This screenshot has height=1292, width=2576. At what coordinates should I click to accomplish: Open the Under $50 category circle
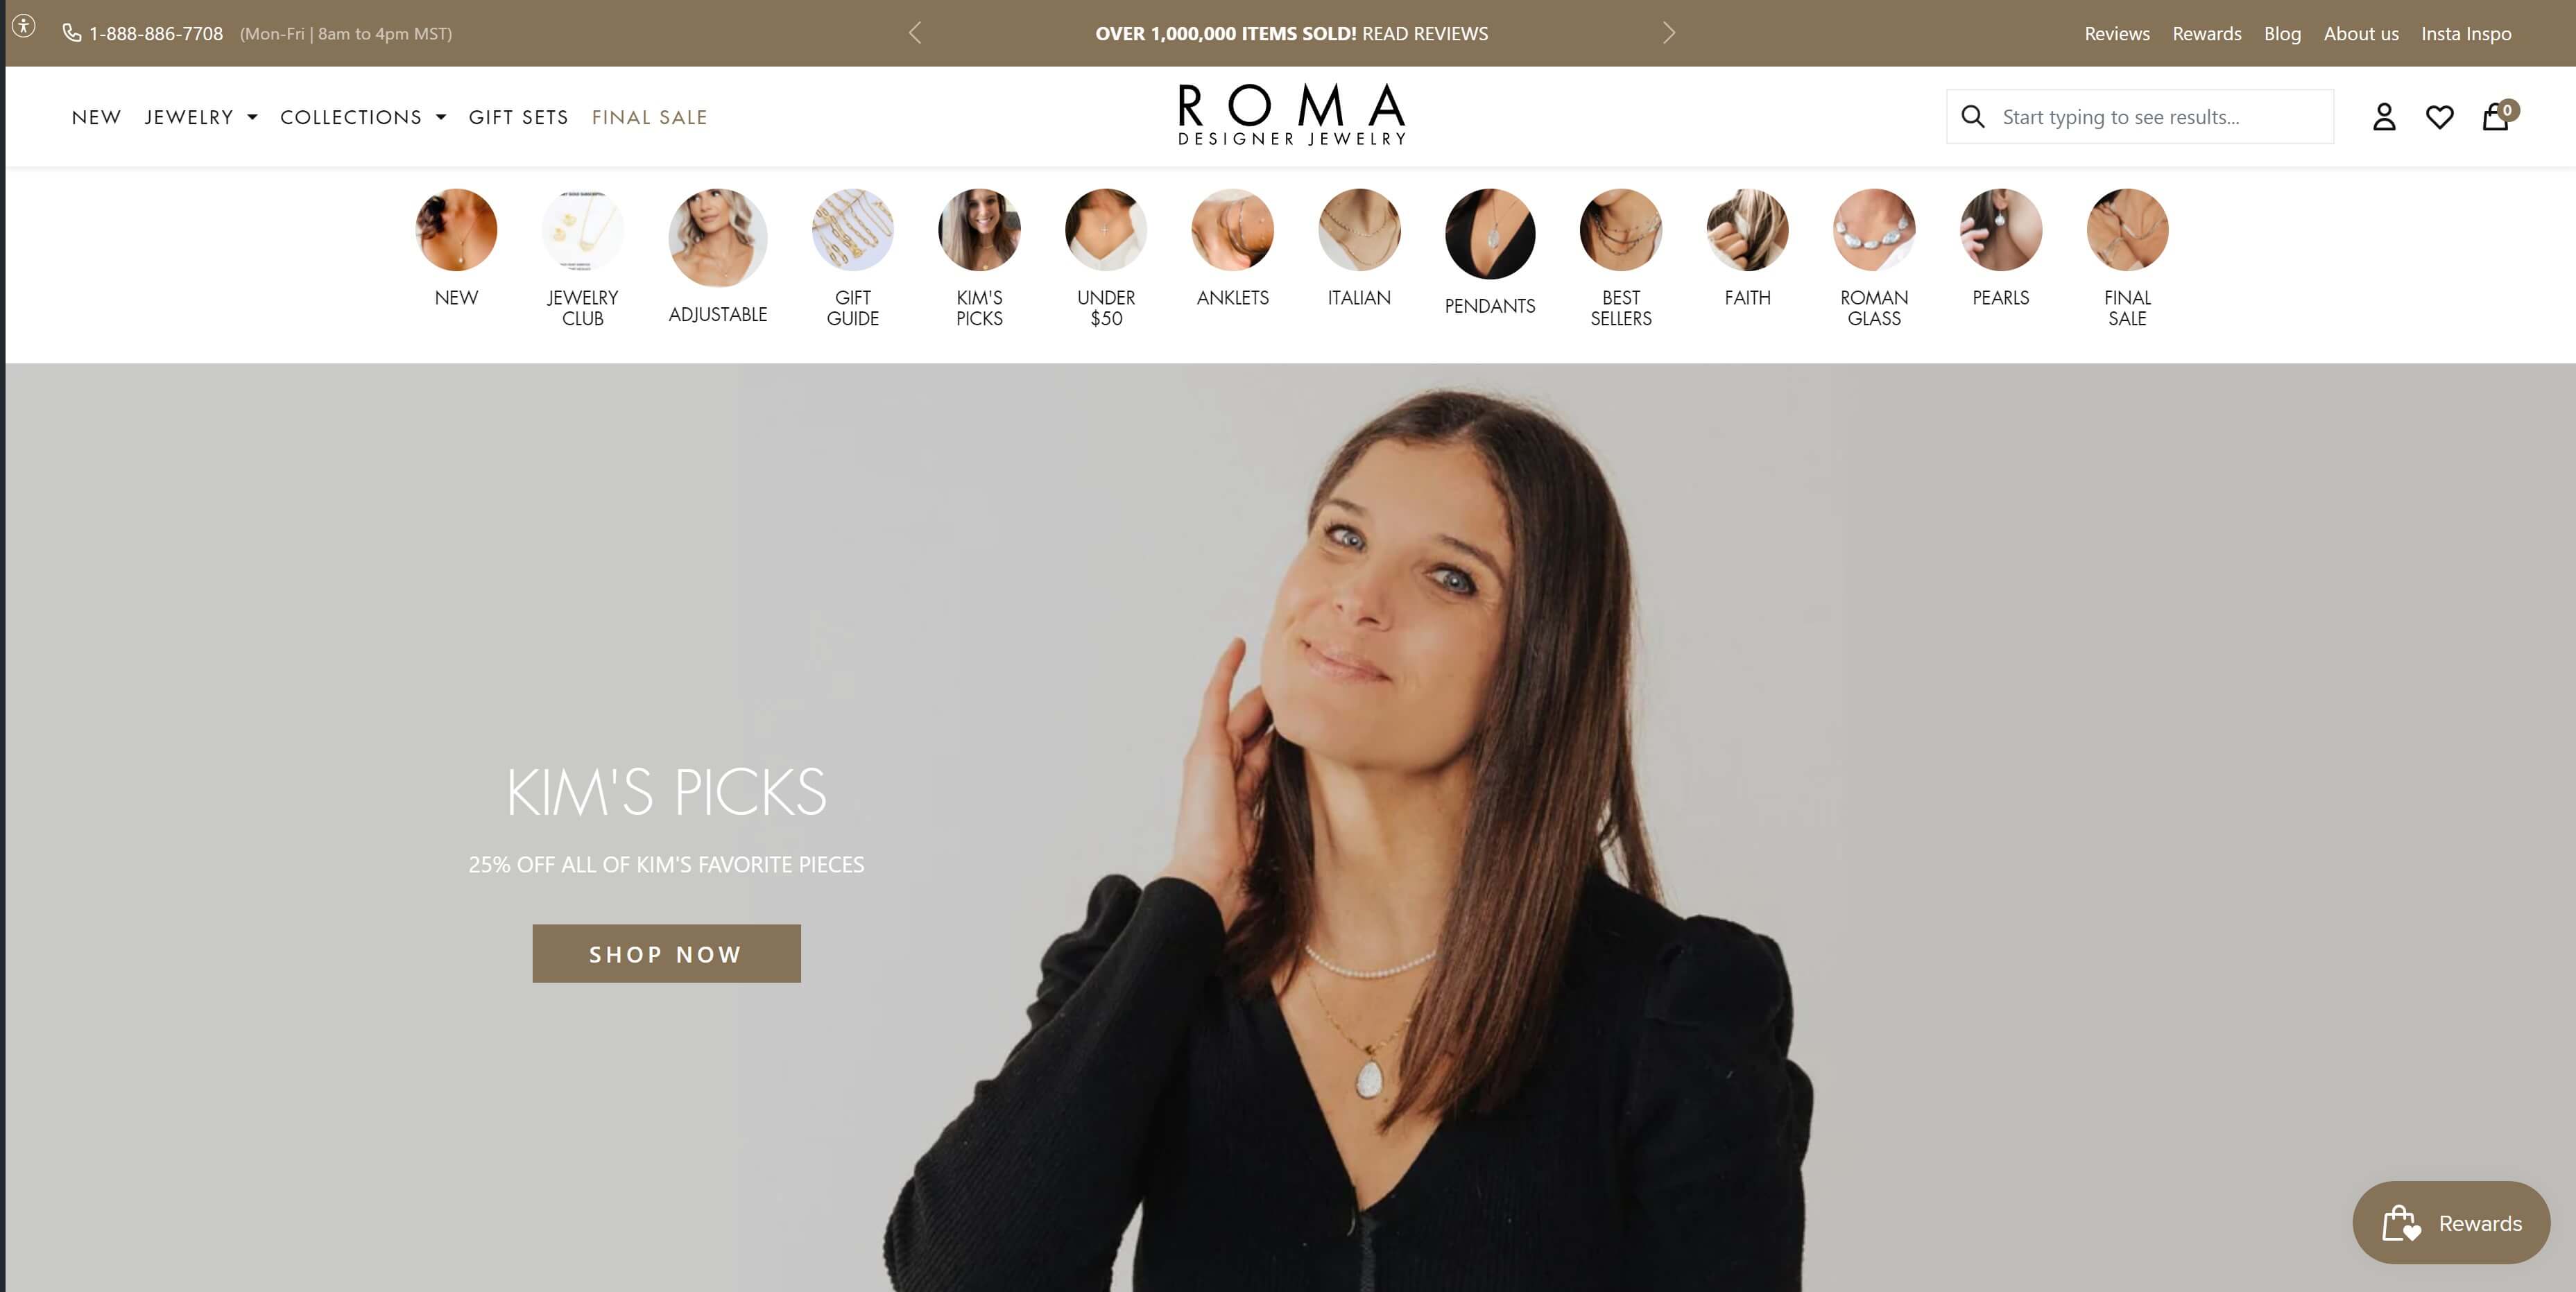(x=1105, y=229)
